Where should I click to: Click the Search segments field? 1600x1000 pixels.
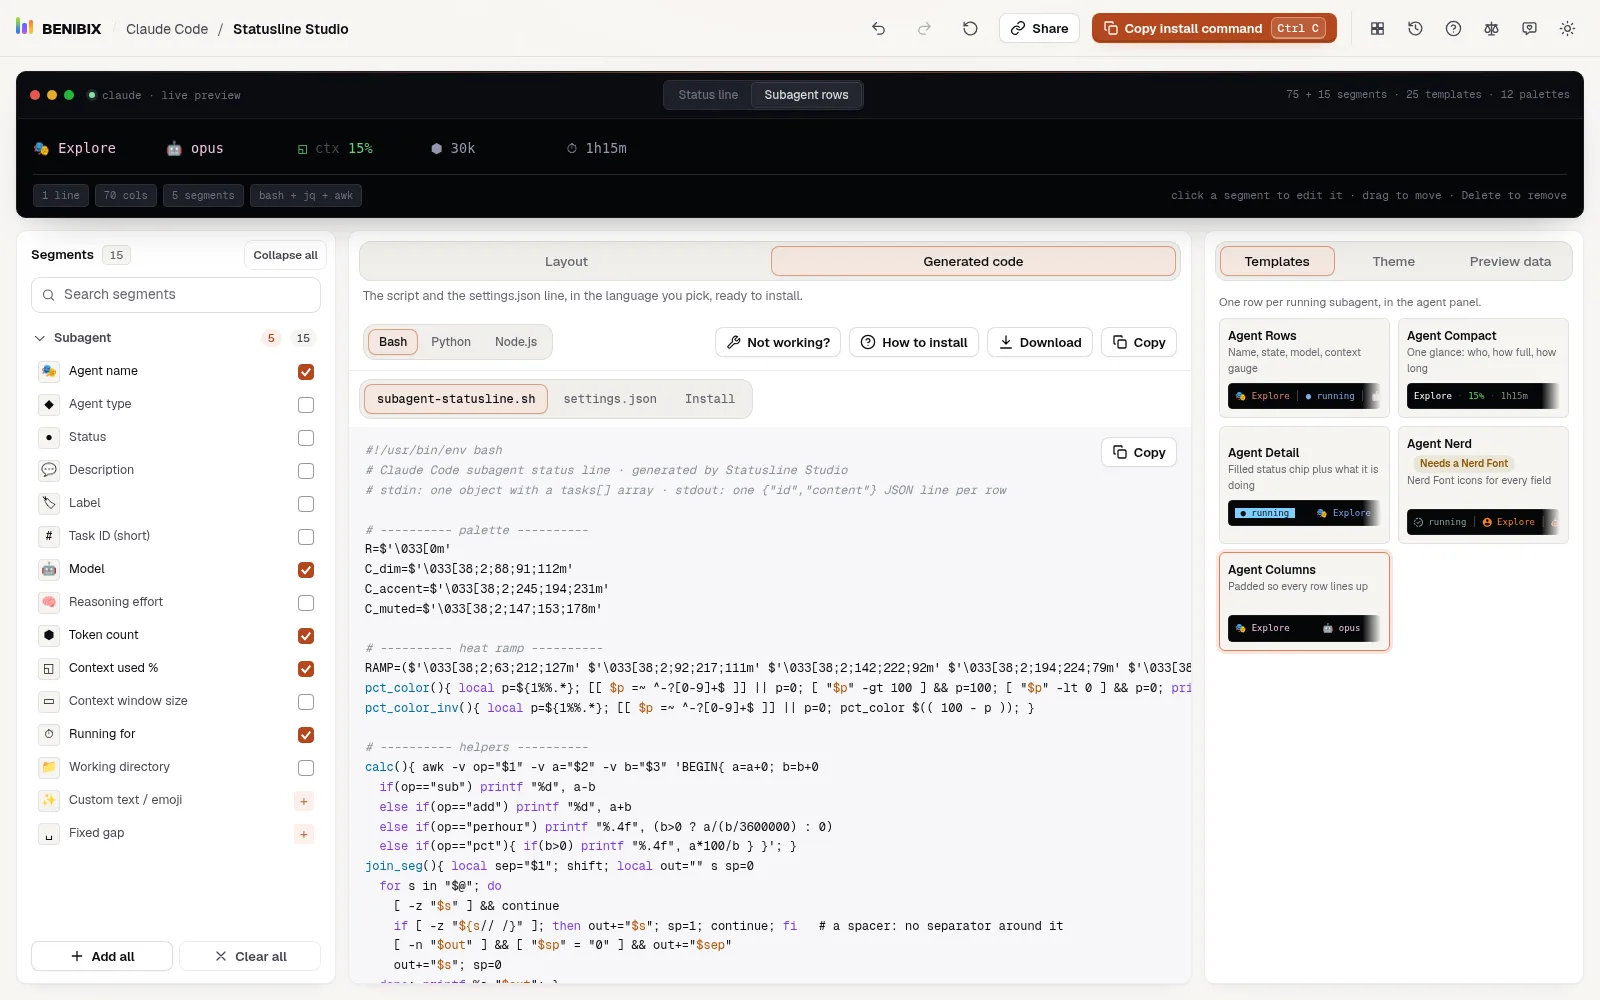click(x=176, y=295)
